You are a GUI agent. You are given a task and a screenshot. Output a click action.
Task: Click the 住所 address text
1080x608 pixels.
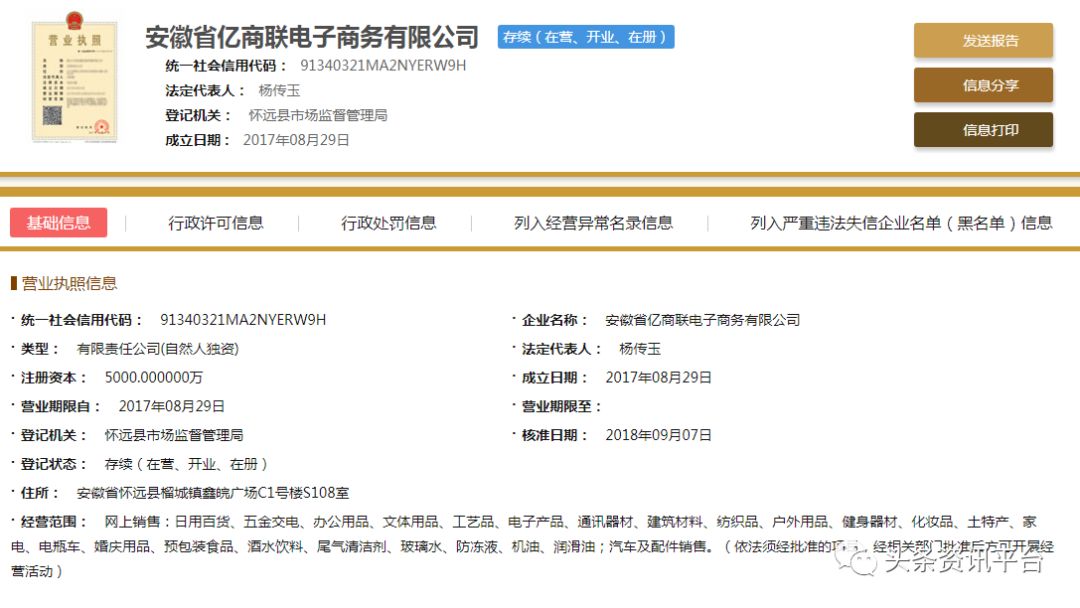[212, 493]
